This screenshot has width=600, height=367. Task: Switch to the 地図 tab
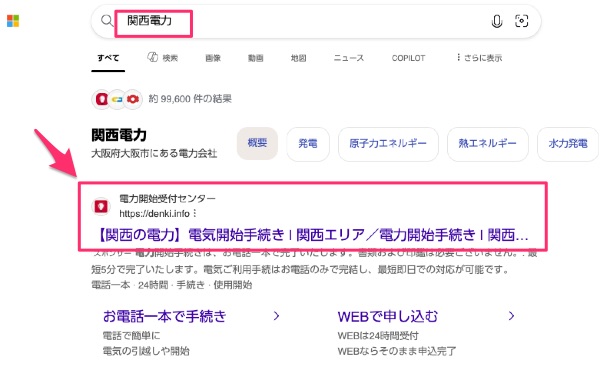click(x=298, y=58)
